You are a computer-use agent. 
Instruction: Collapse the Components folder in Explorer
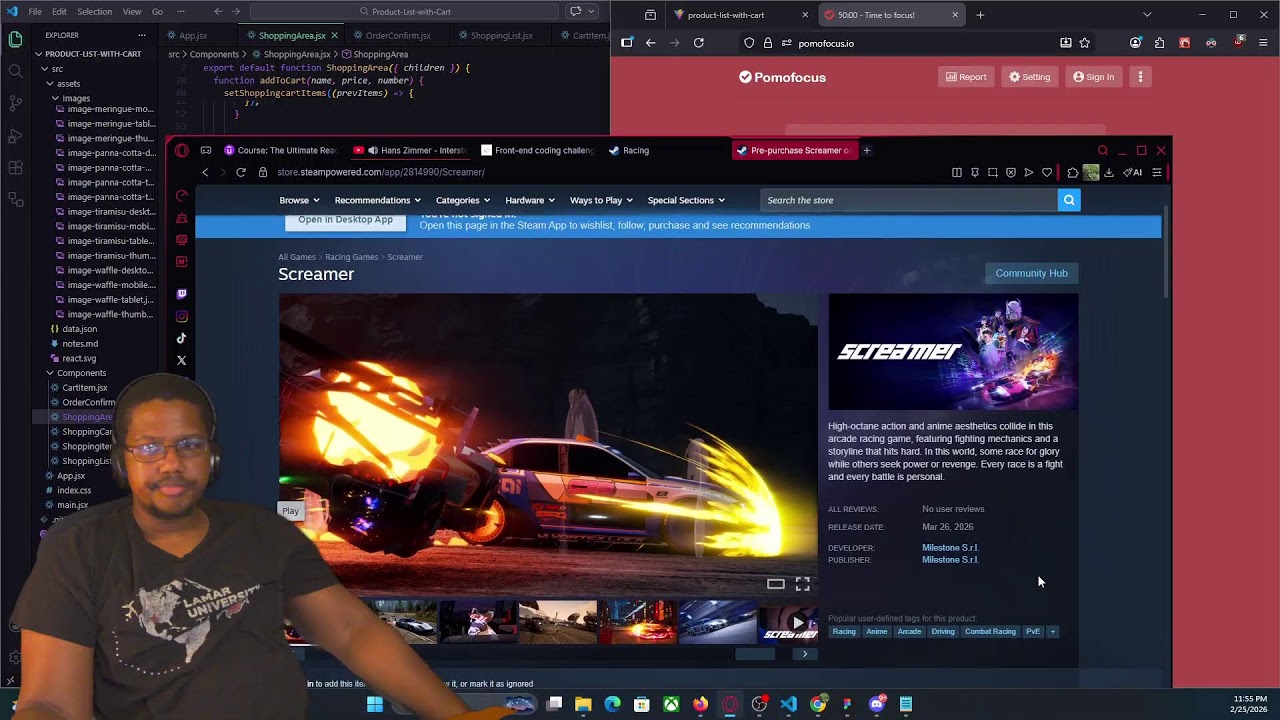pos(49,373)
